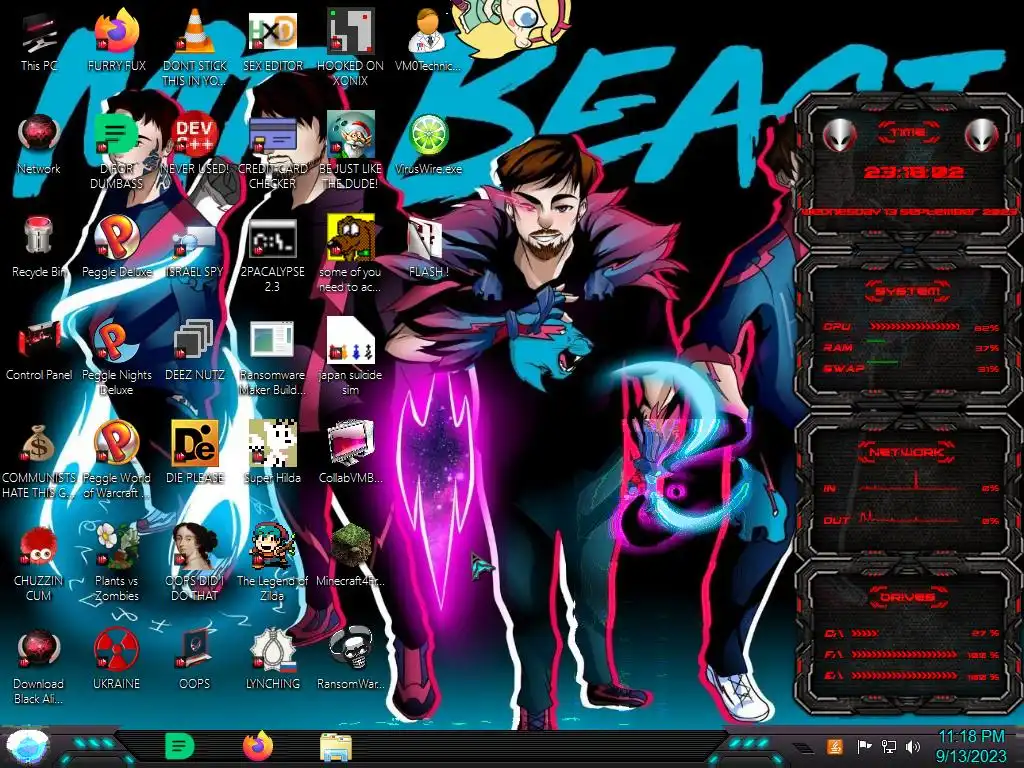This screenshot has width=1024, height=768.
Task: Click the NETWORK header on the widget
Action: click(x=908, y=452)
